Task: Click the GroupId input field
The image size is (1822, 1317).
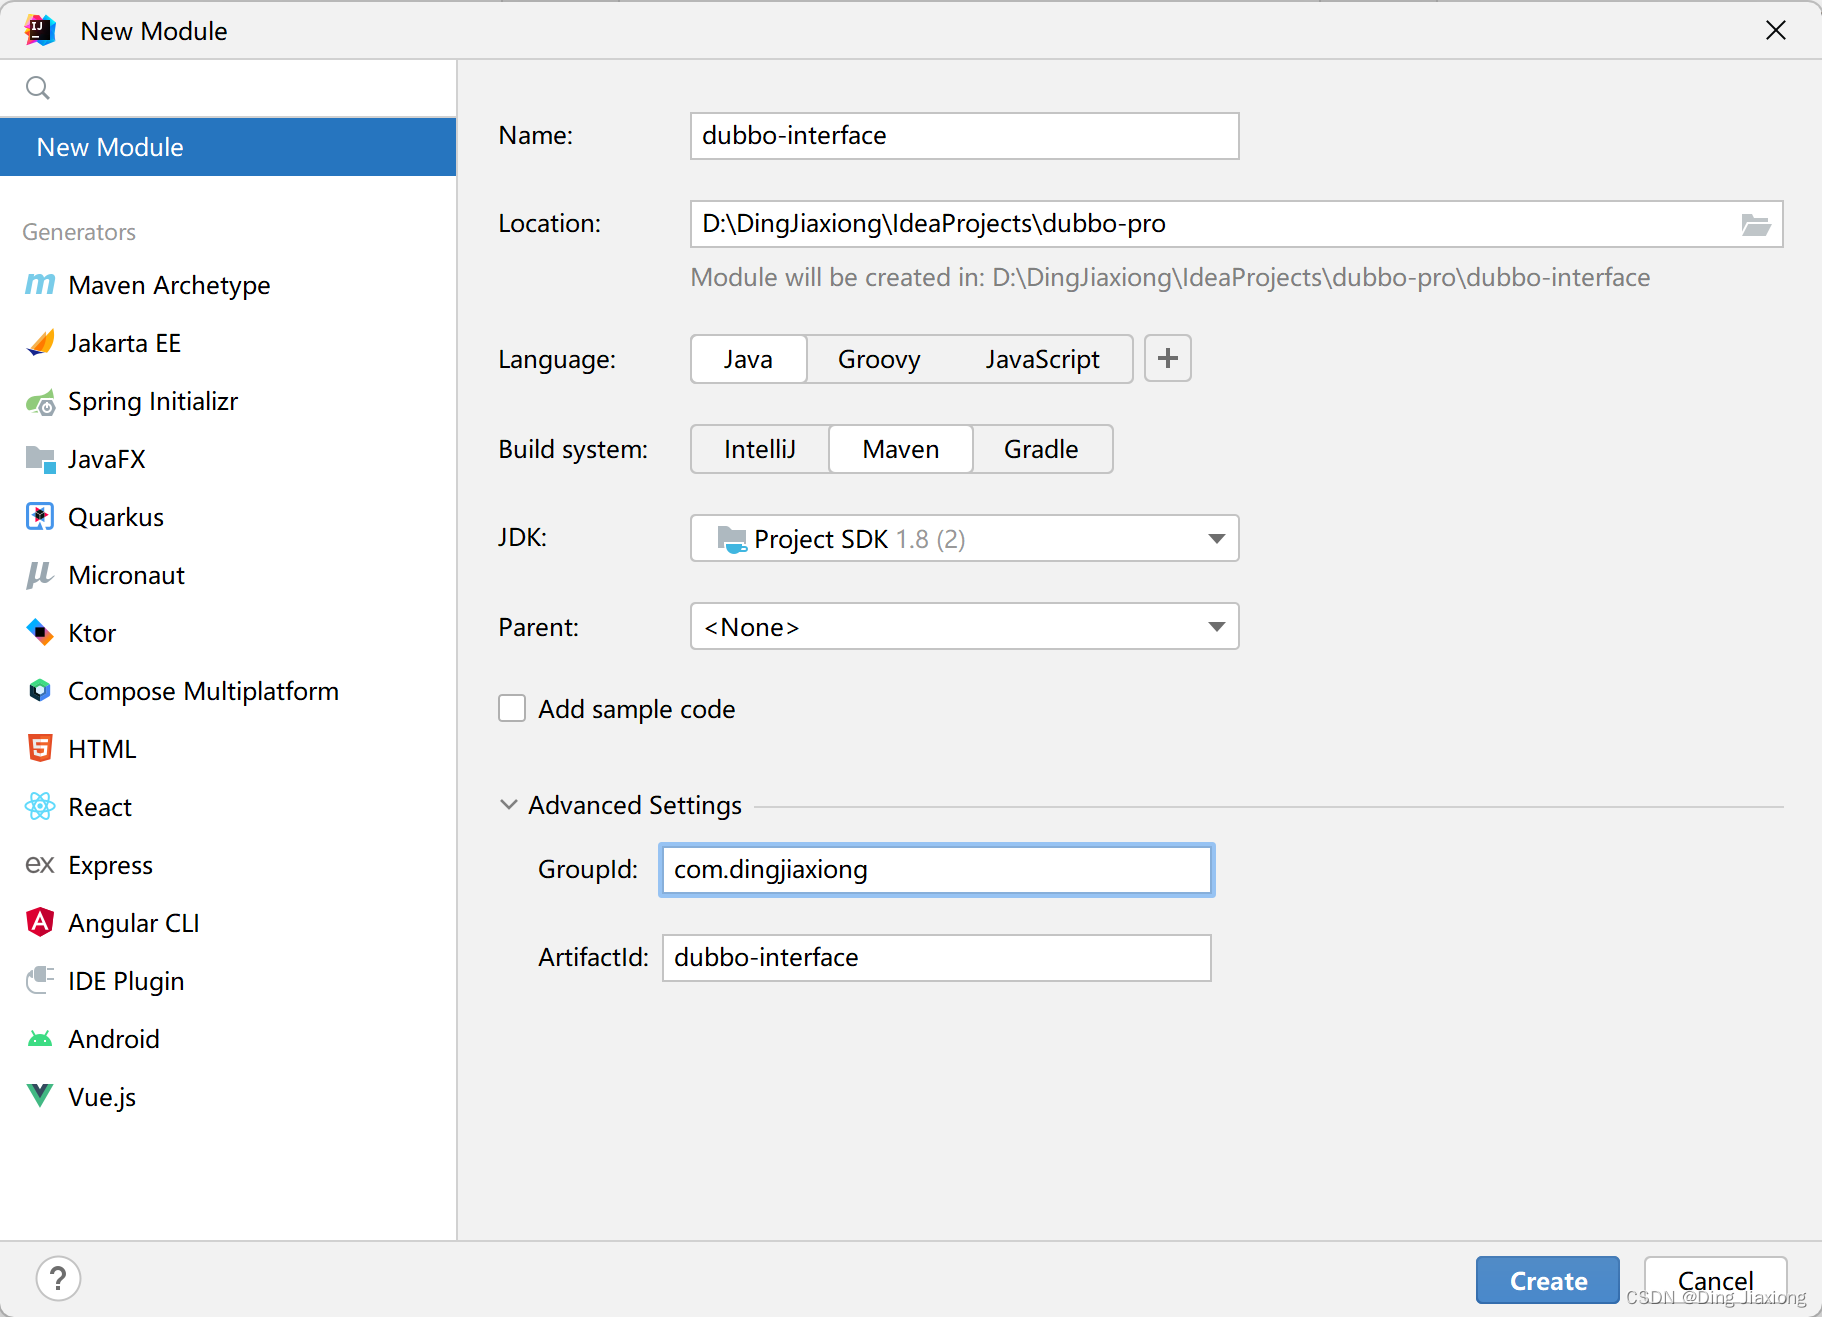Action: pyautogui.click(x=936, y=870)
